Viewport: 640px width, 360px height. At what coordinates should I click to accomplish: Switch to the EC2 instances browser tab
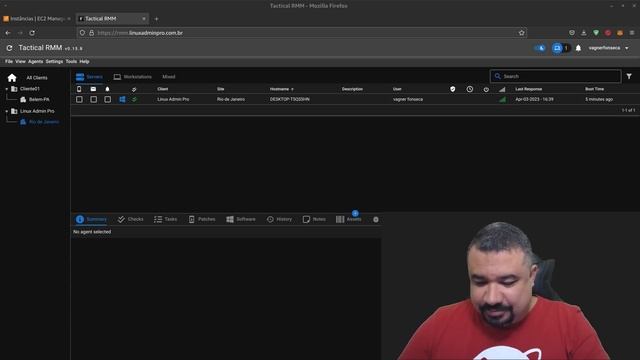(36, 19)
